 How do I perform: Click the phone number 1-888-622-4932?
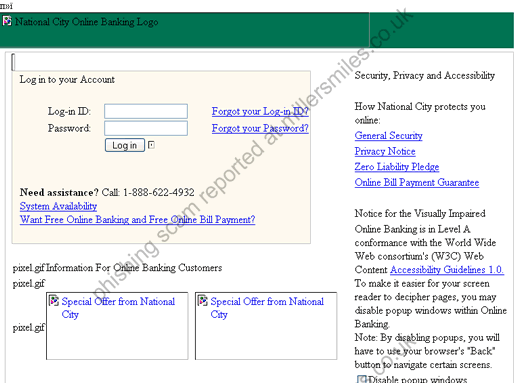pos(159,192)
